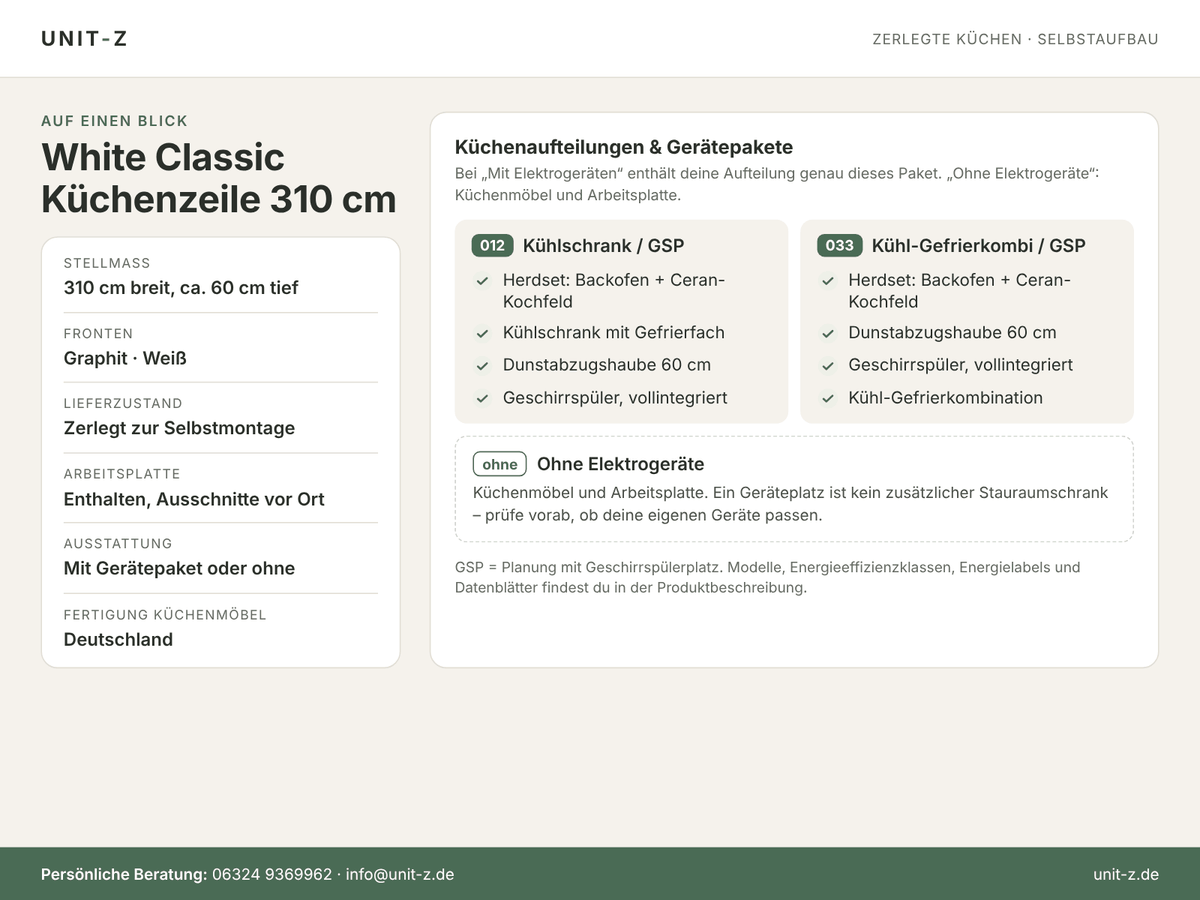Click 'Zerlegt zur Selbstmontage' delivery state
The image size is (1200, 900).
(179, 428)
